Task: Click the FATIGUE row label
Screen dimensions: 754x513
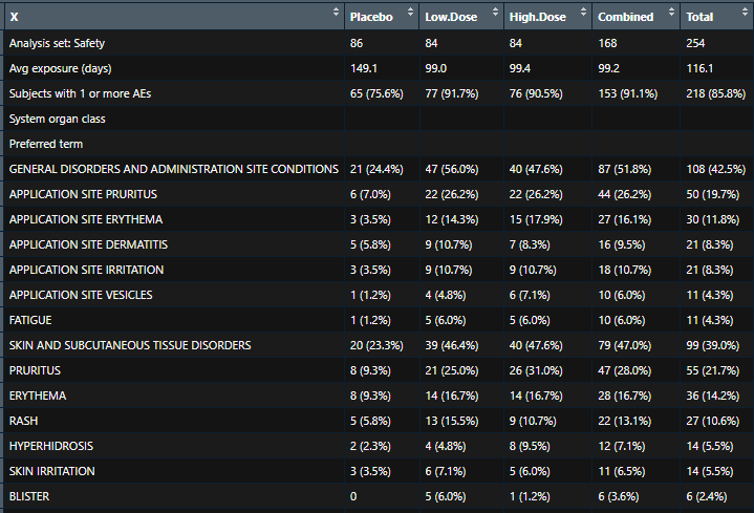Action: [30, 320]
